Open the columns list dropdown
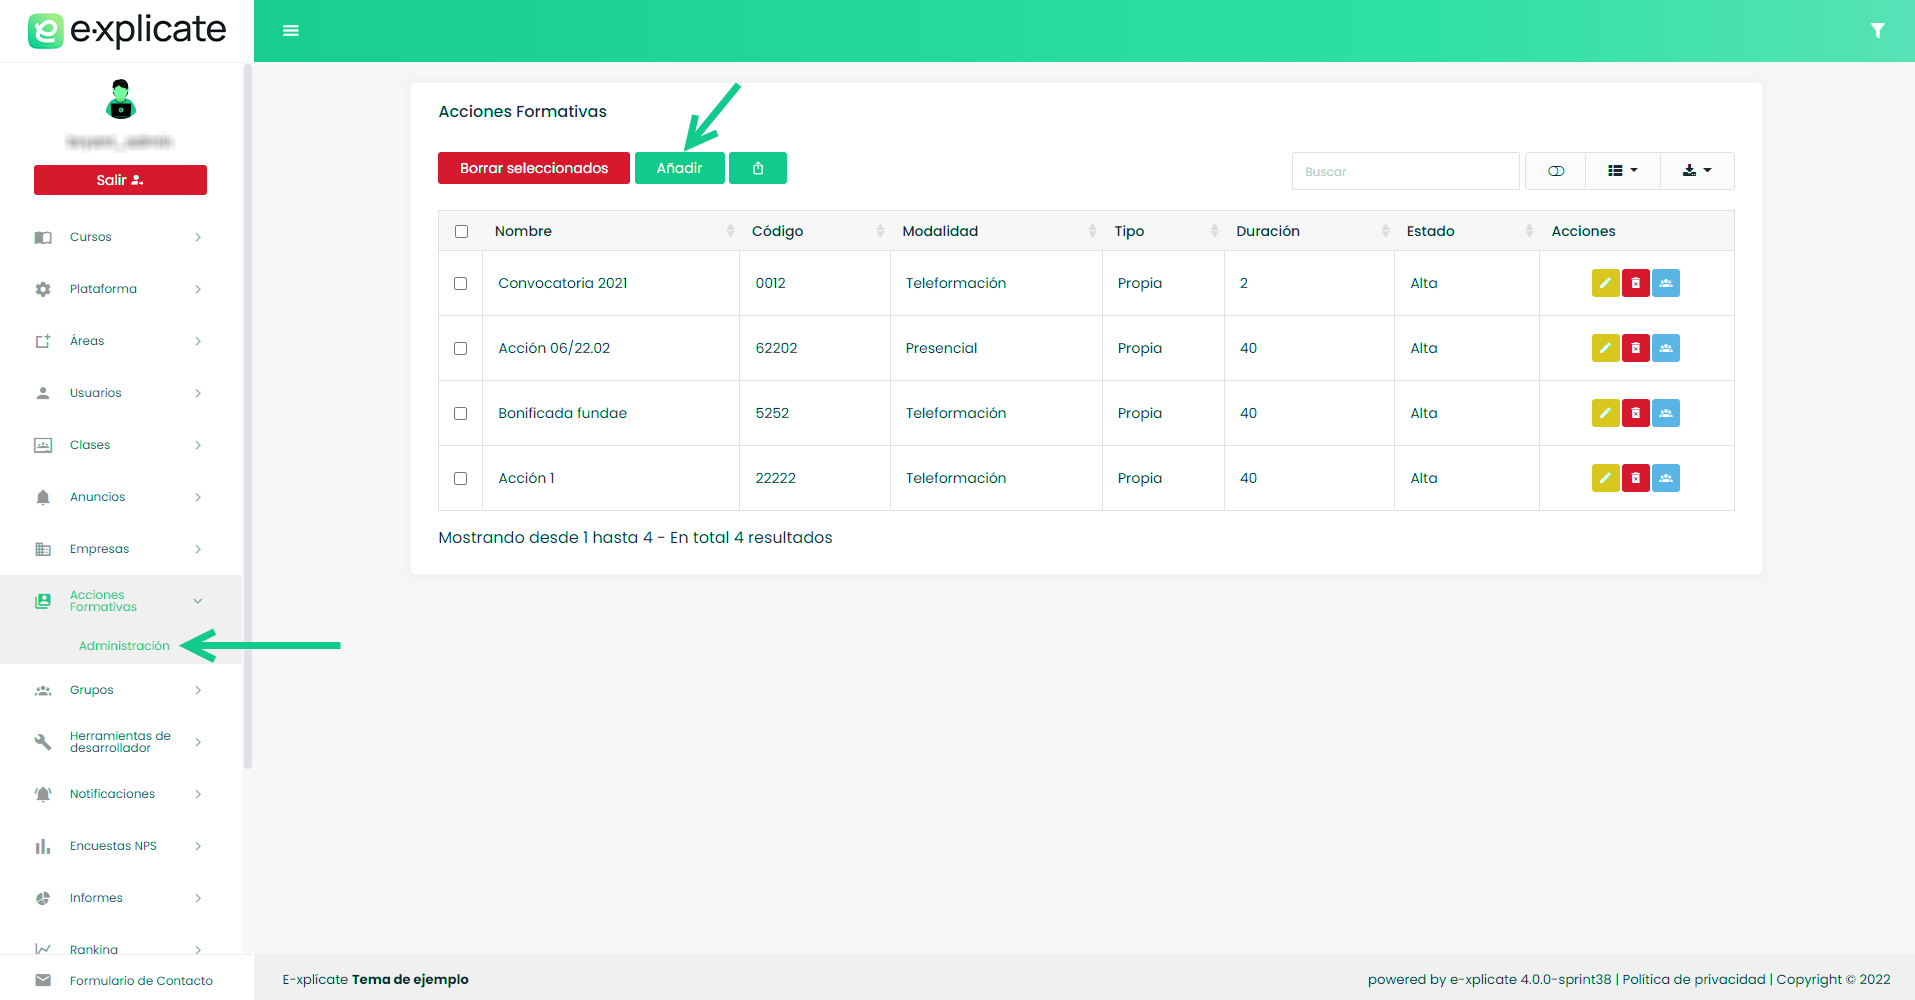The width and height of the screenshot is (1915, 1000). click(x=1622, y=171)
